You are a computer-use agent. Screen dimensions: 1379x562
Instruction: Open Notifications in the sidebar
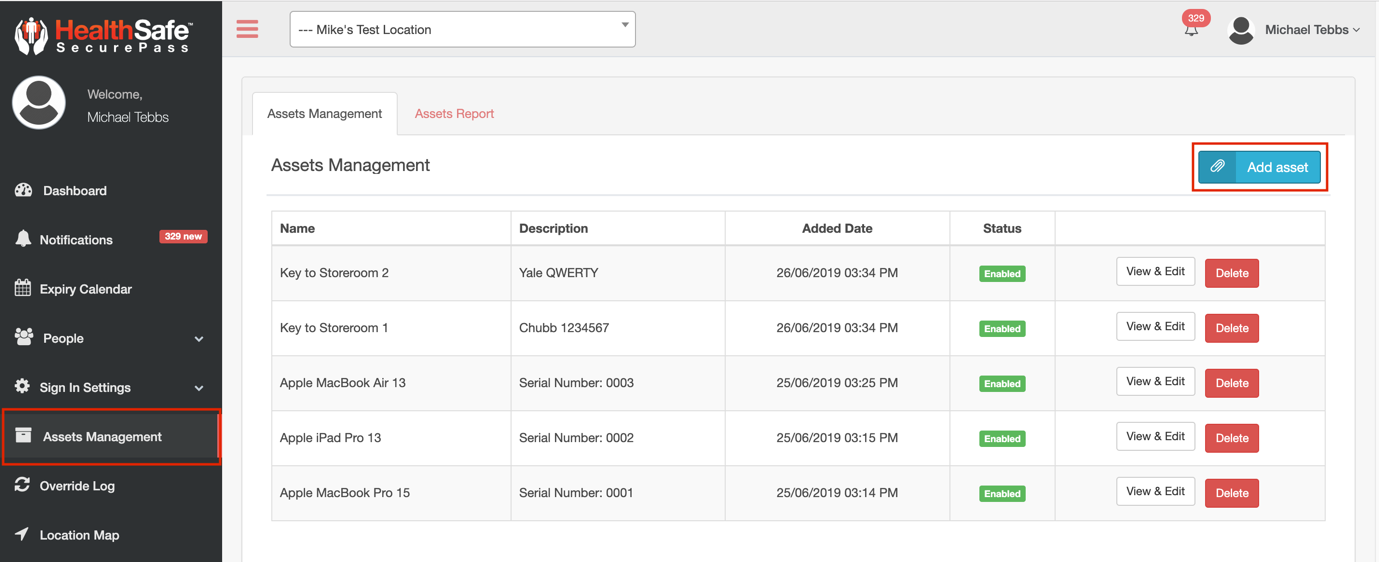coord(76,240)
